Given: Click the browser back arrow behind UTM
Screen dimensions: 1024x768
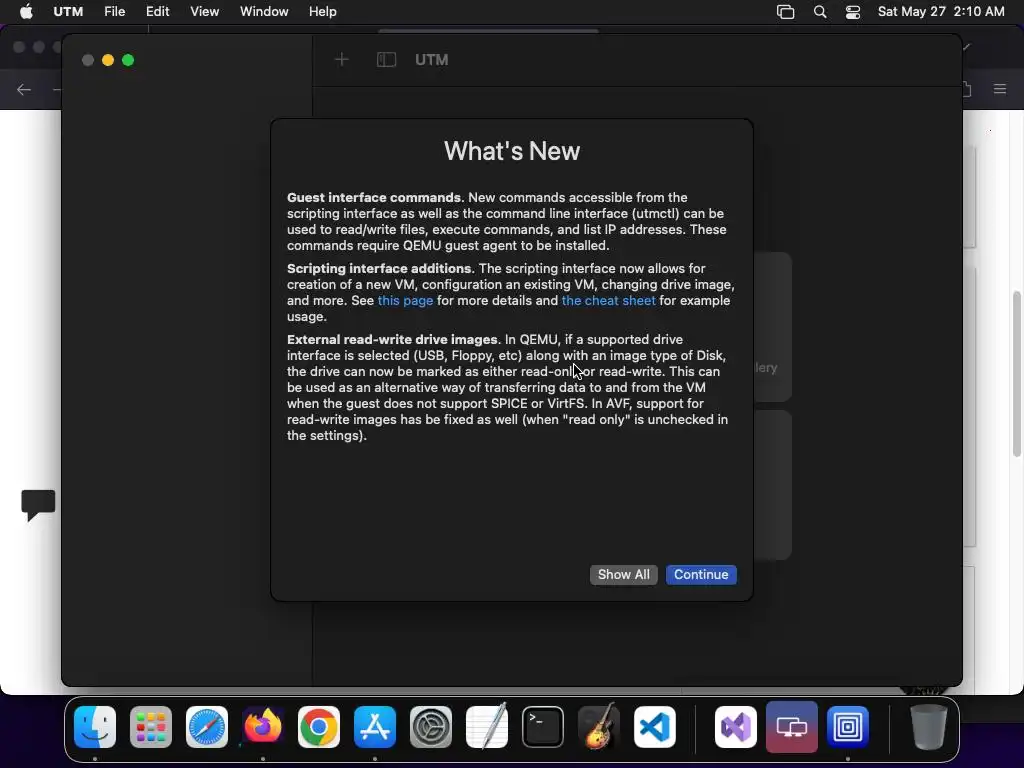Looking at the screenshot, I should coord(24,89).
